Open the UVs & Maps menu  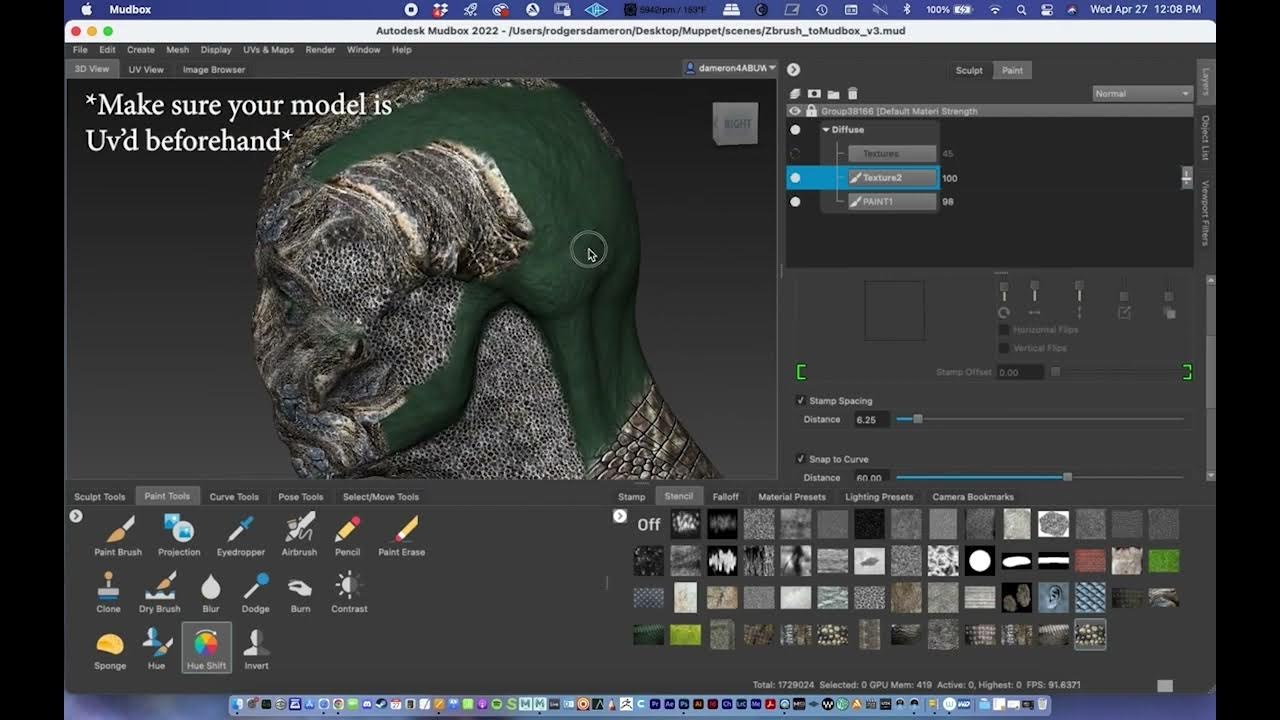coord(269,49)
